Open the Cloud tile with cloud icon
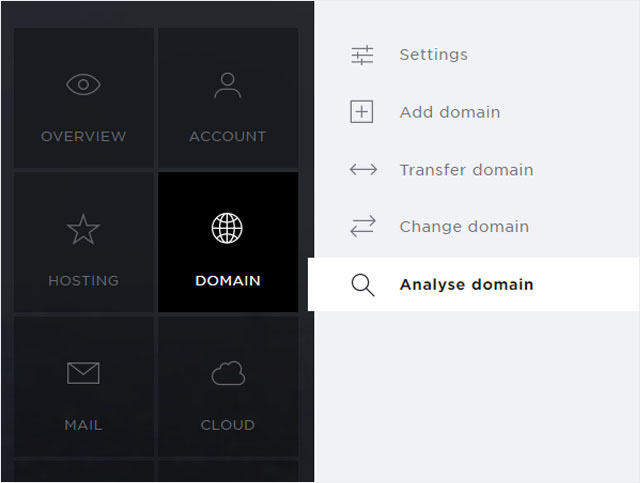The width and height of the screenshot is (640, 483). [x=228, y=386]
